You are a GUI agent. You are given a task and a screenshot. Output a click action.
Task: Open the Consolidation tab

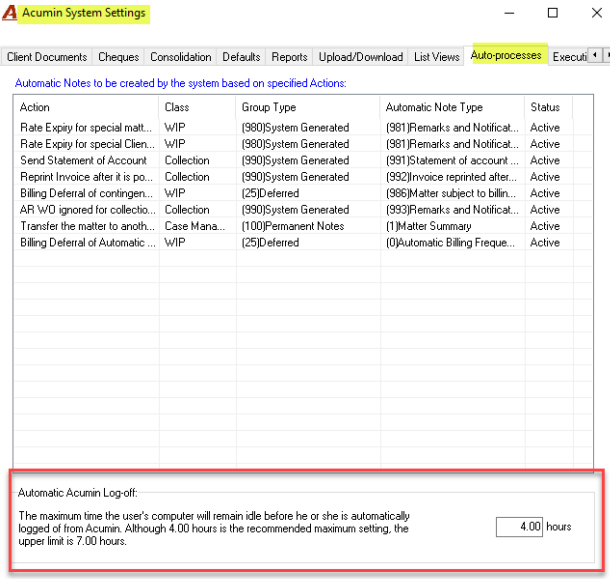point(181,57)
